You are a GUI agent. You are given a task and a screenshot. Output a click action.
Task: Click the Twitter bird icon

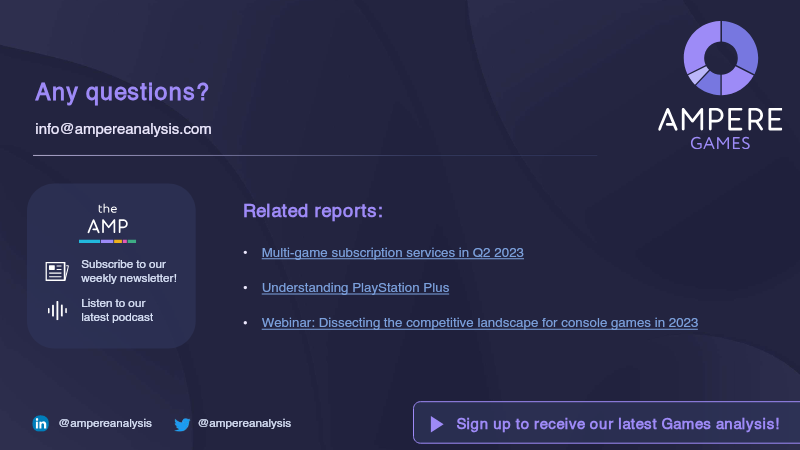(x=182, y=424)
